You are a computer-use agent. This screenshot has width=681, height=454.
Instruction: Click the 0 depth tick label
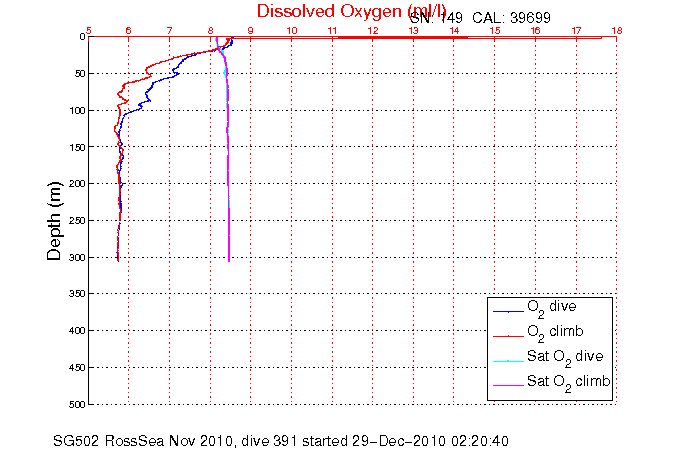tap(80, 37)
